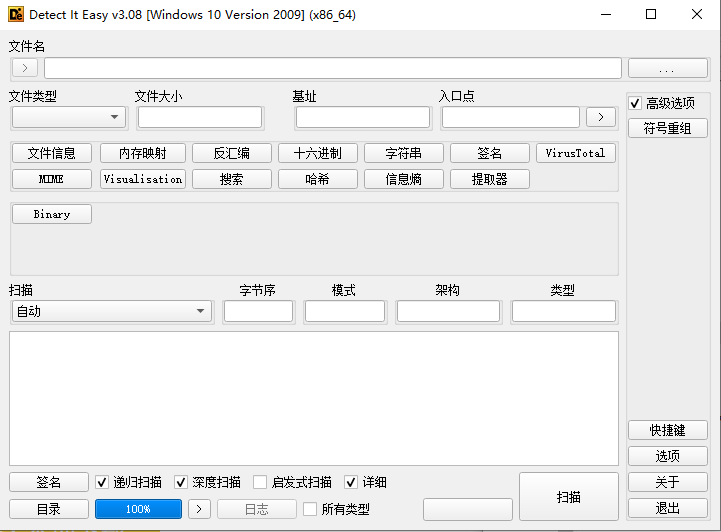721x532 pixels.
Task: Open the 快捷键 settings
Action: coord(667,430)
